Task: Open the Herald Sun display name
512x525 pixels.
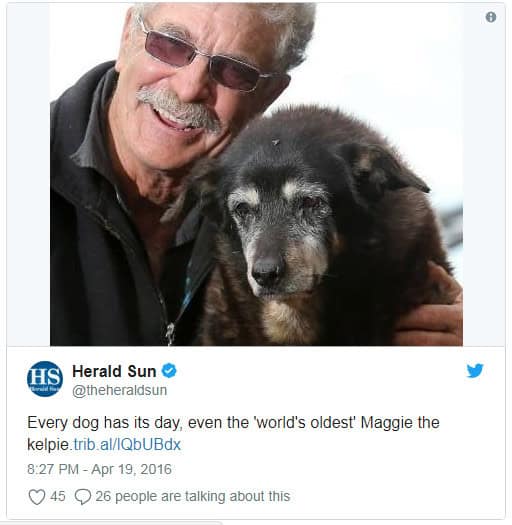Action: [x=114, y=371]
